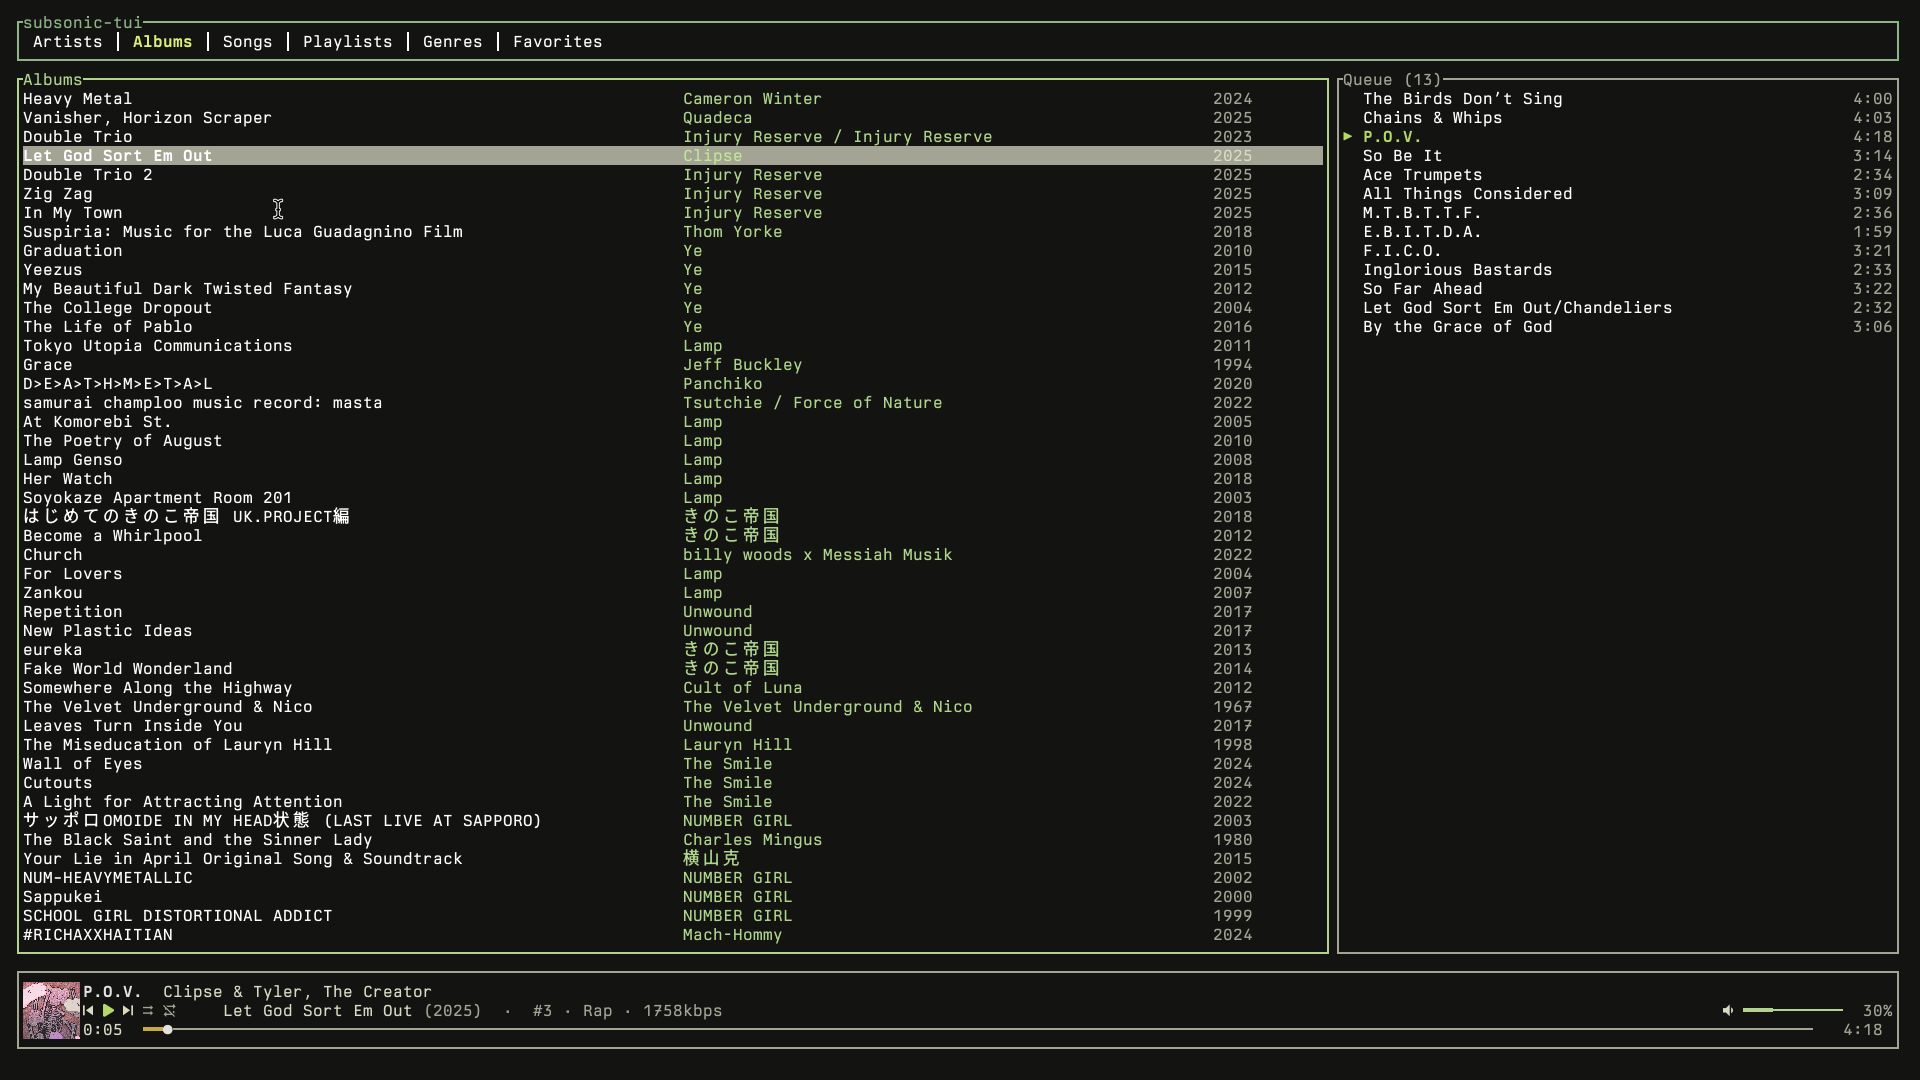Click the previous track button

pyautogui.click(x=88, y=1011)
